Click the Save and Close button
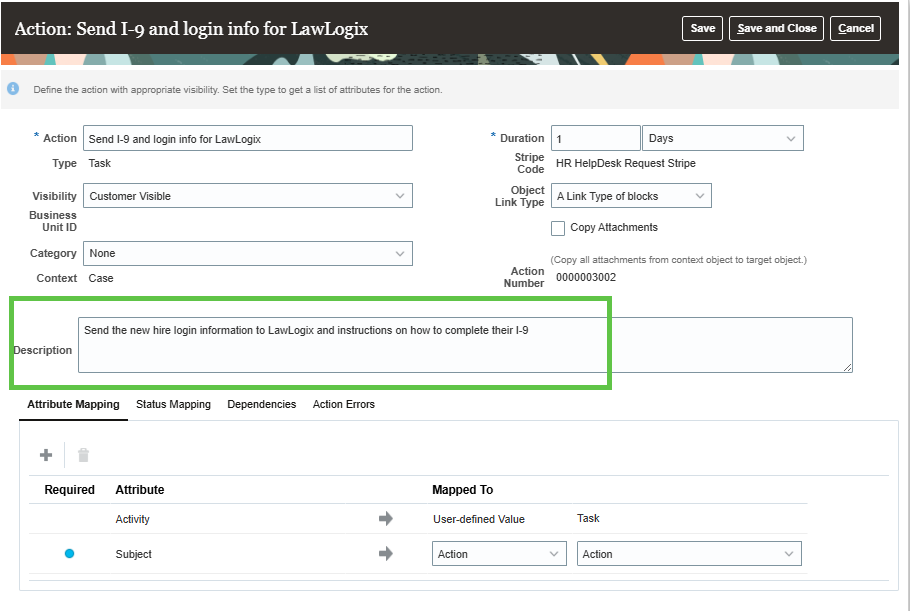This screenshot has height=611, width=910. point(777,28)
